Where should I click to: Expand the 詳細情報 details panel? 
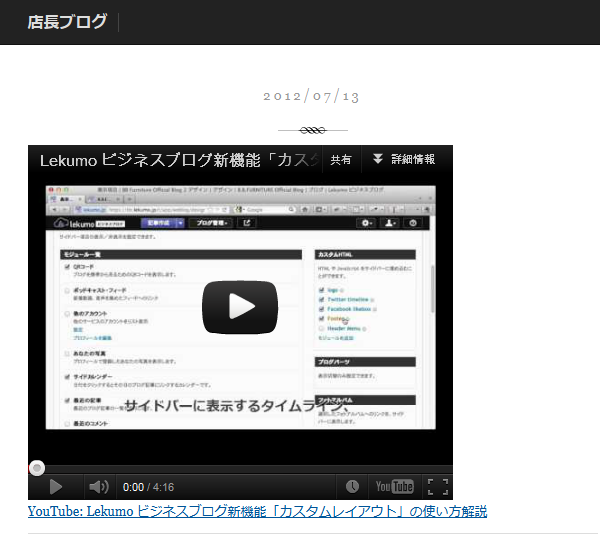click(404, 159)
